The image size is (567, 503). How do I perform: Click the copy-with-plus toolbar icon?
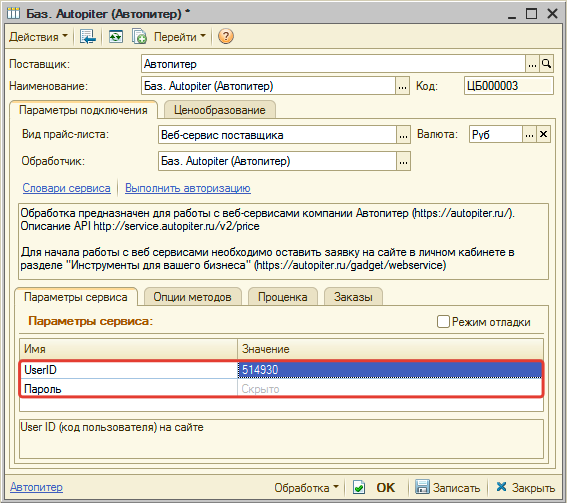139,37
